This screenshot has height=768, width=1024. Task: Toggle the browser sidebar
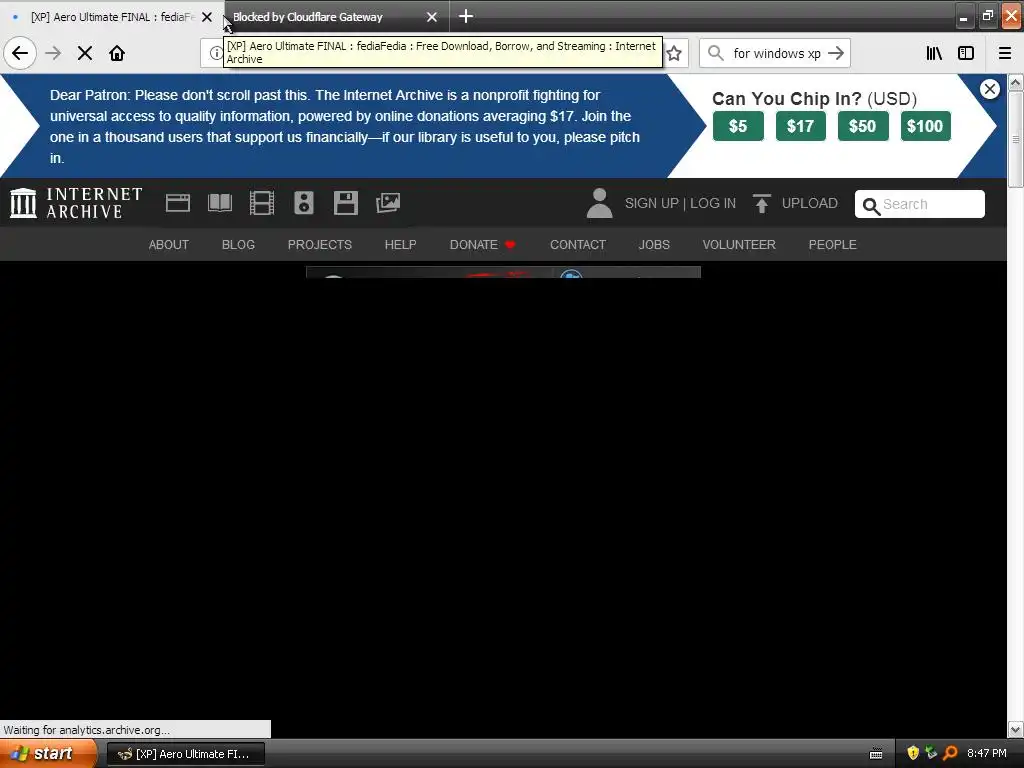(966, 53)
